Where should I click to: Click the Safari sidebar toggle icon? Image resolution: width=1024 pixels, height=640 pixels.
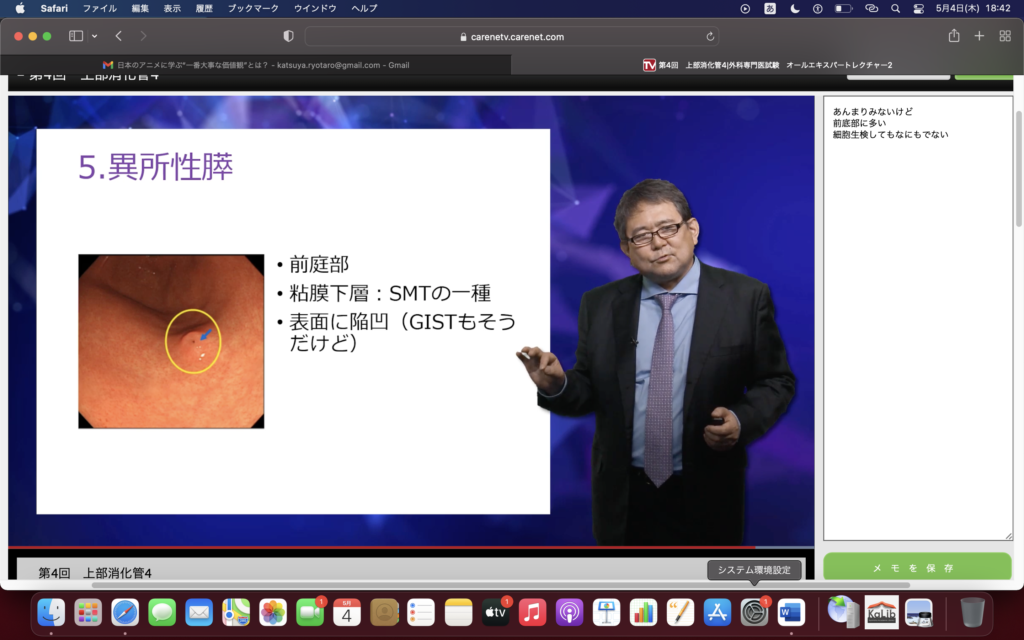(x=76, y=36)
